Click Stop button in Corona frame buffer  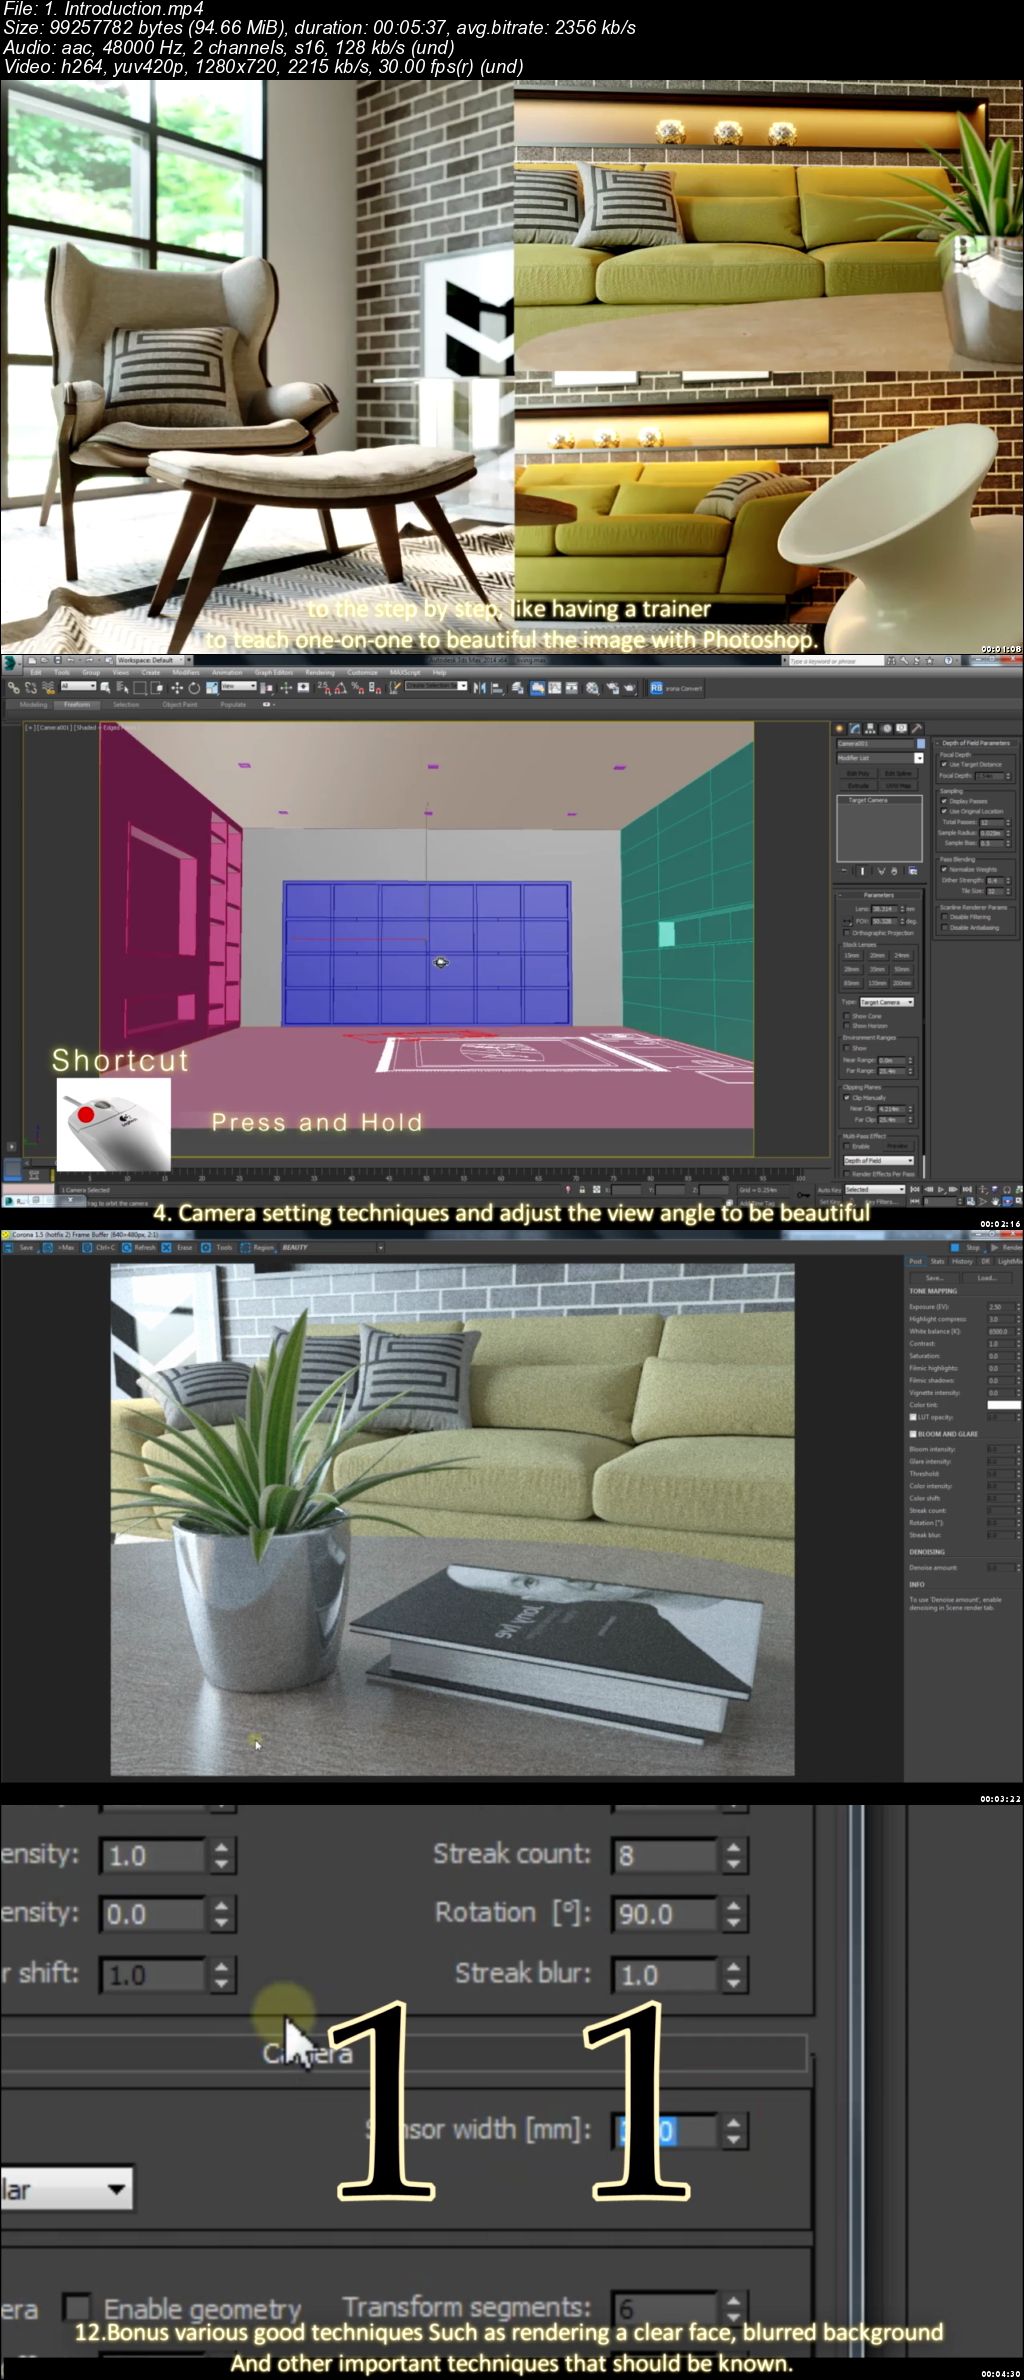pos(968,1247)
